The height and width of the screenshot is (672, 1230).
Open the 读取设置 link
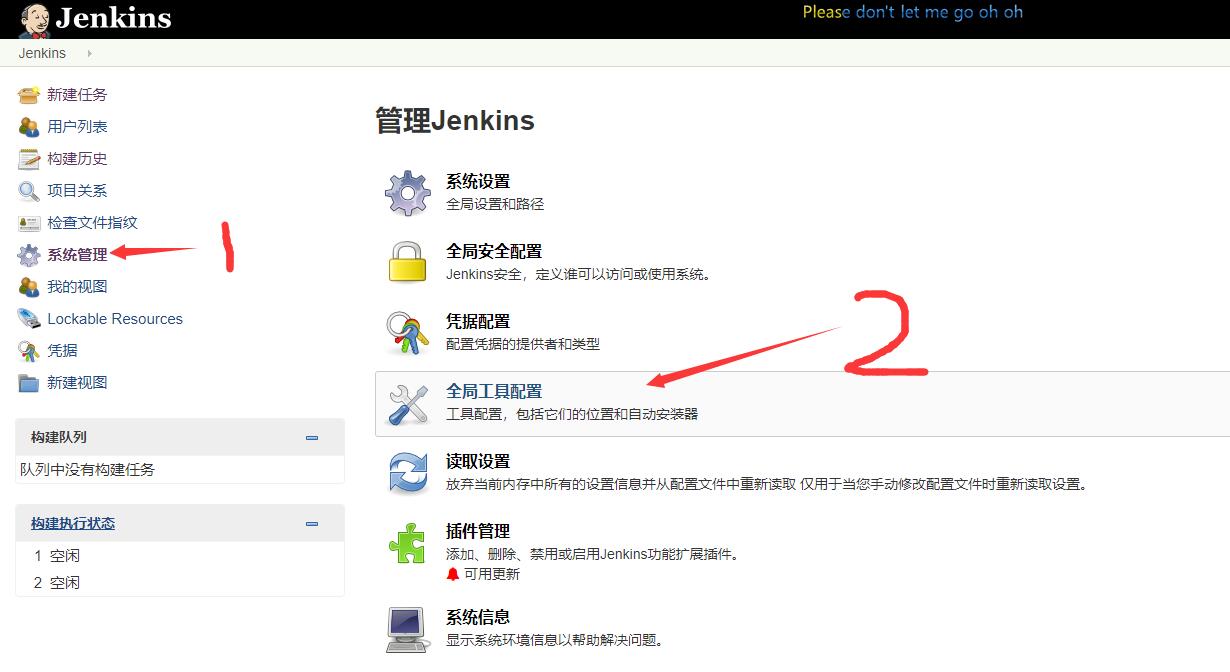point(478,462)
